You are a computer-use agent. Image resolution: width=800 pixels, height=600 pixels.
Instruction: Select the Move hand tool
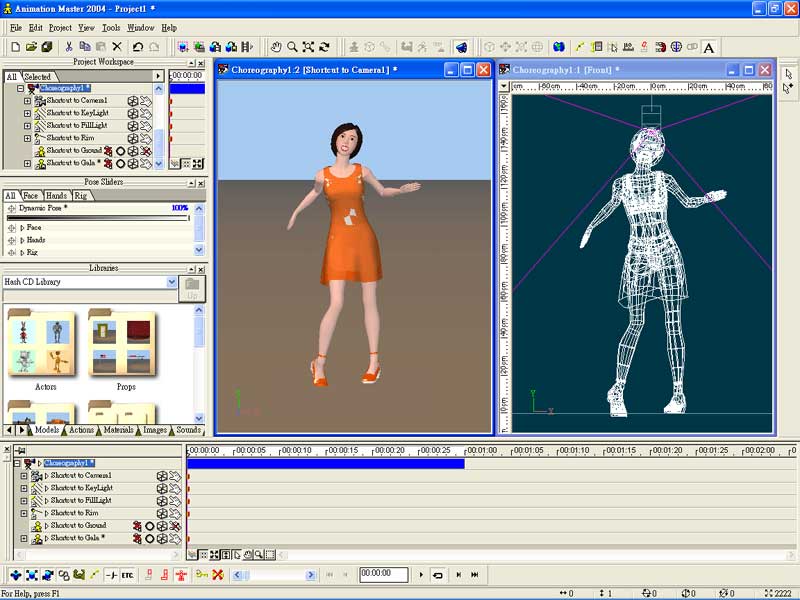[276, 47]
